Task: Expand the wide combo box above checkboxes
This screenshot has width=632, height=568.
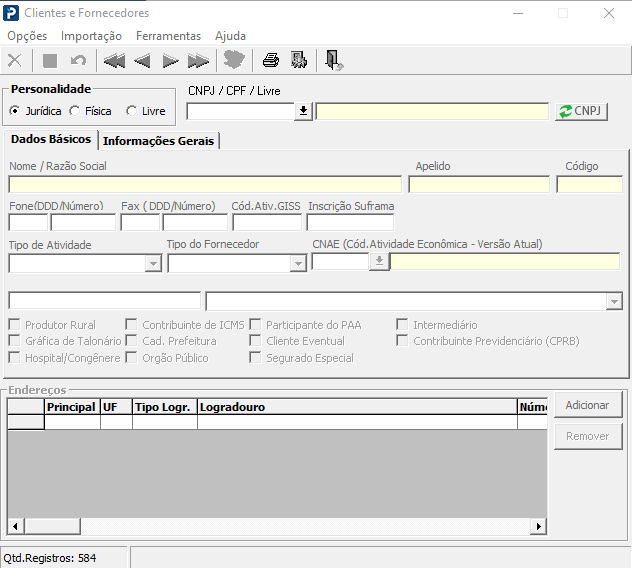Action: click(x=614, y=301)
